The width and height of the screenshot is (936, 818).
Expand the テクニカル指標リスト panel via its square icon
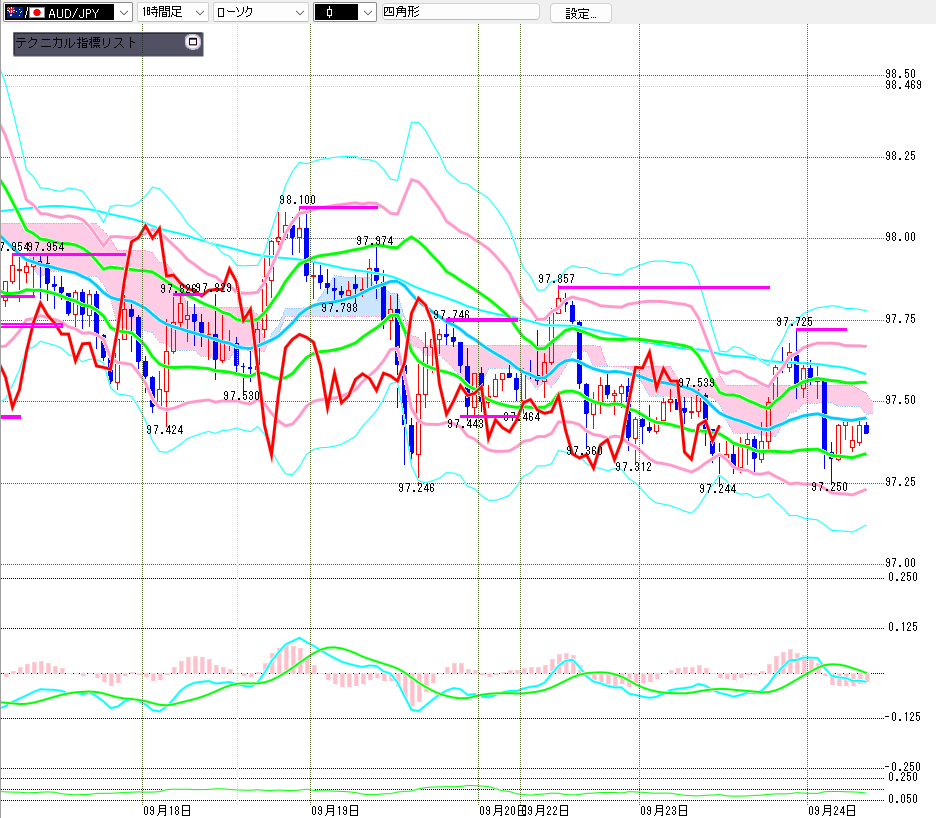193,43
